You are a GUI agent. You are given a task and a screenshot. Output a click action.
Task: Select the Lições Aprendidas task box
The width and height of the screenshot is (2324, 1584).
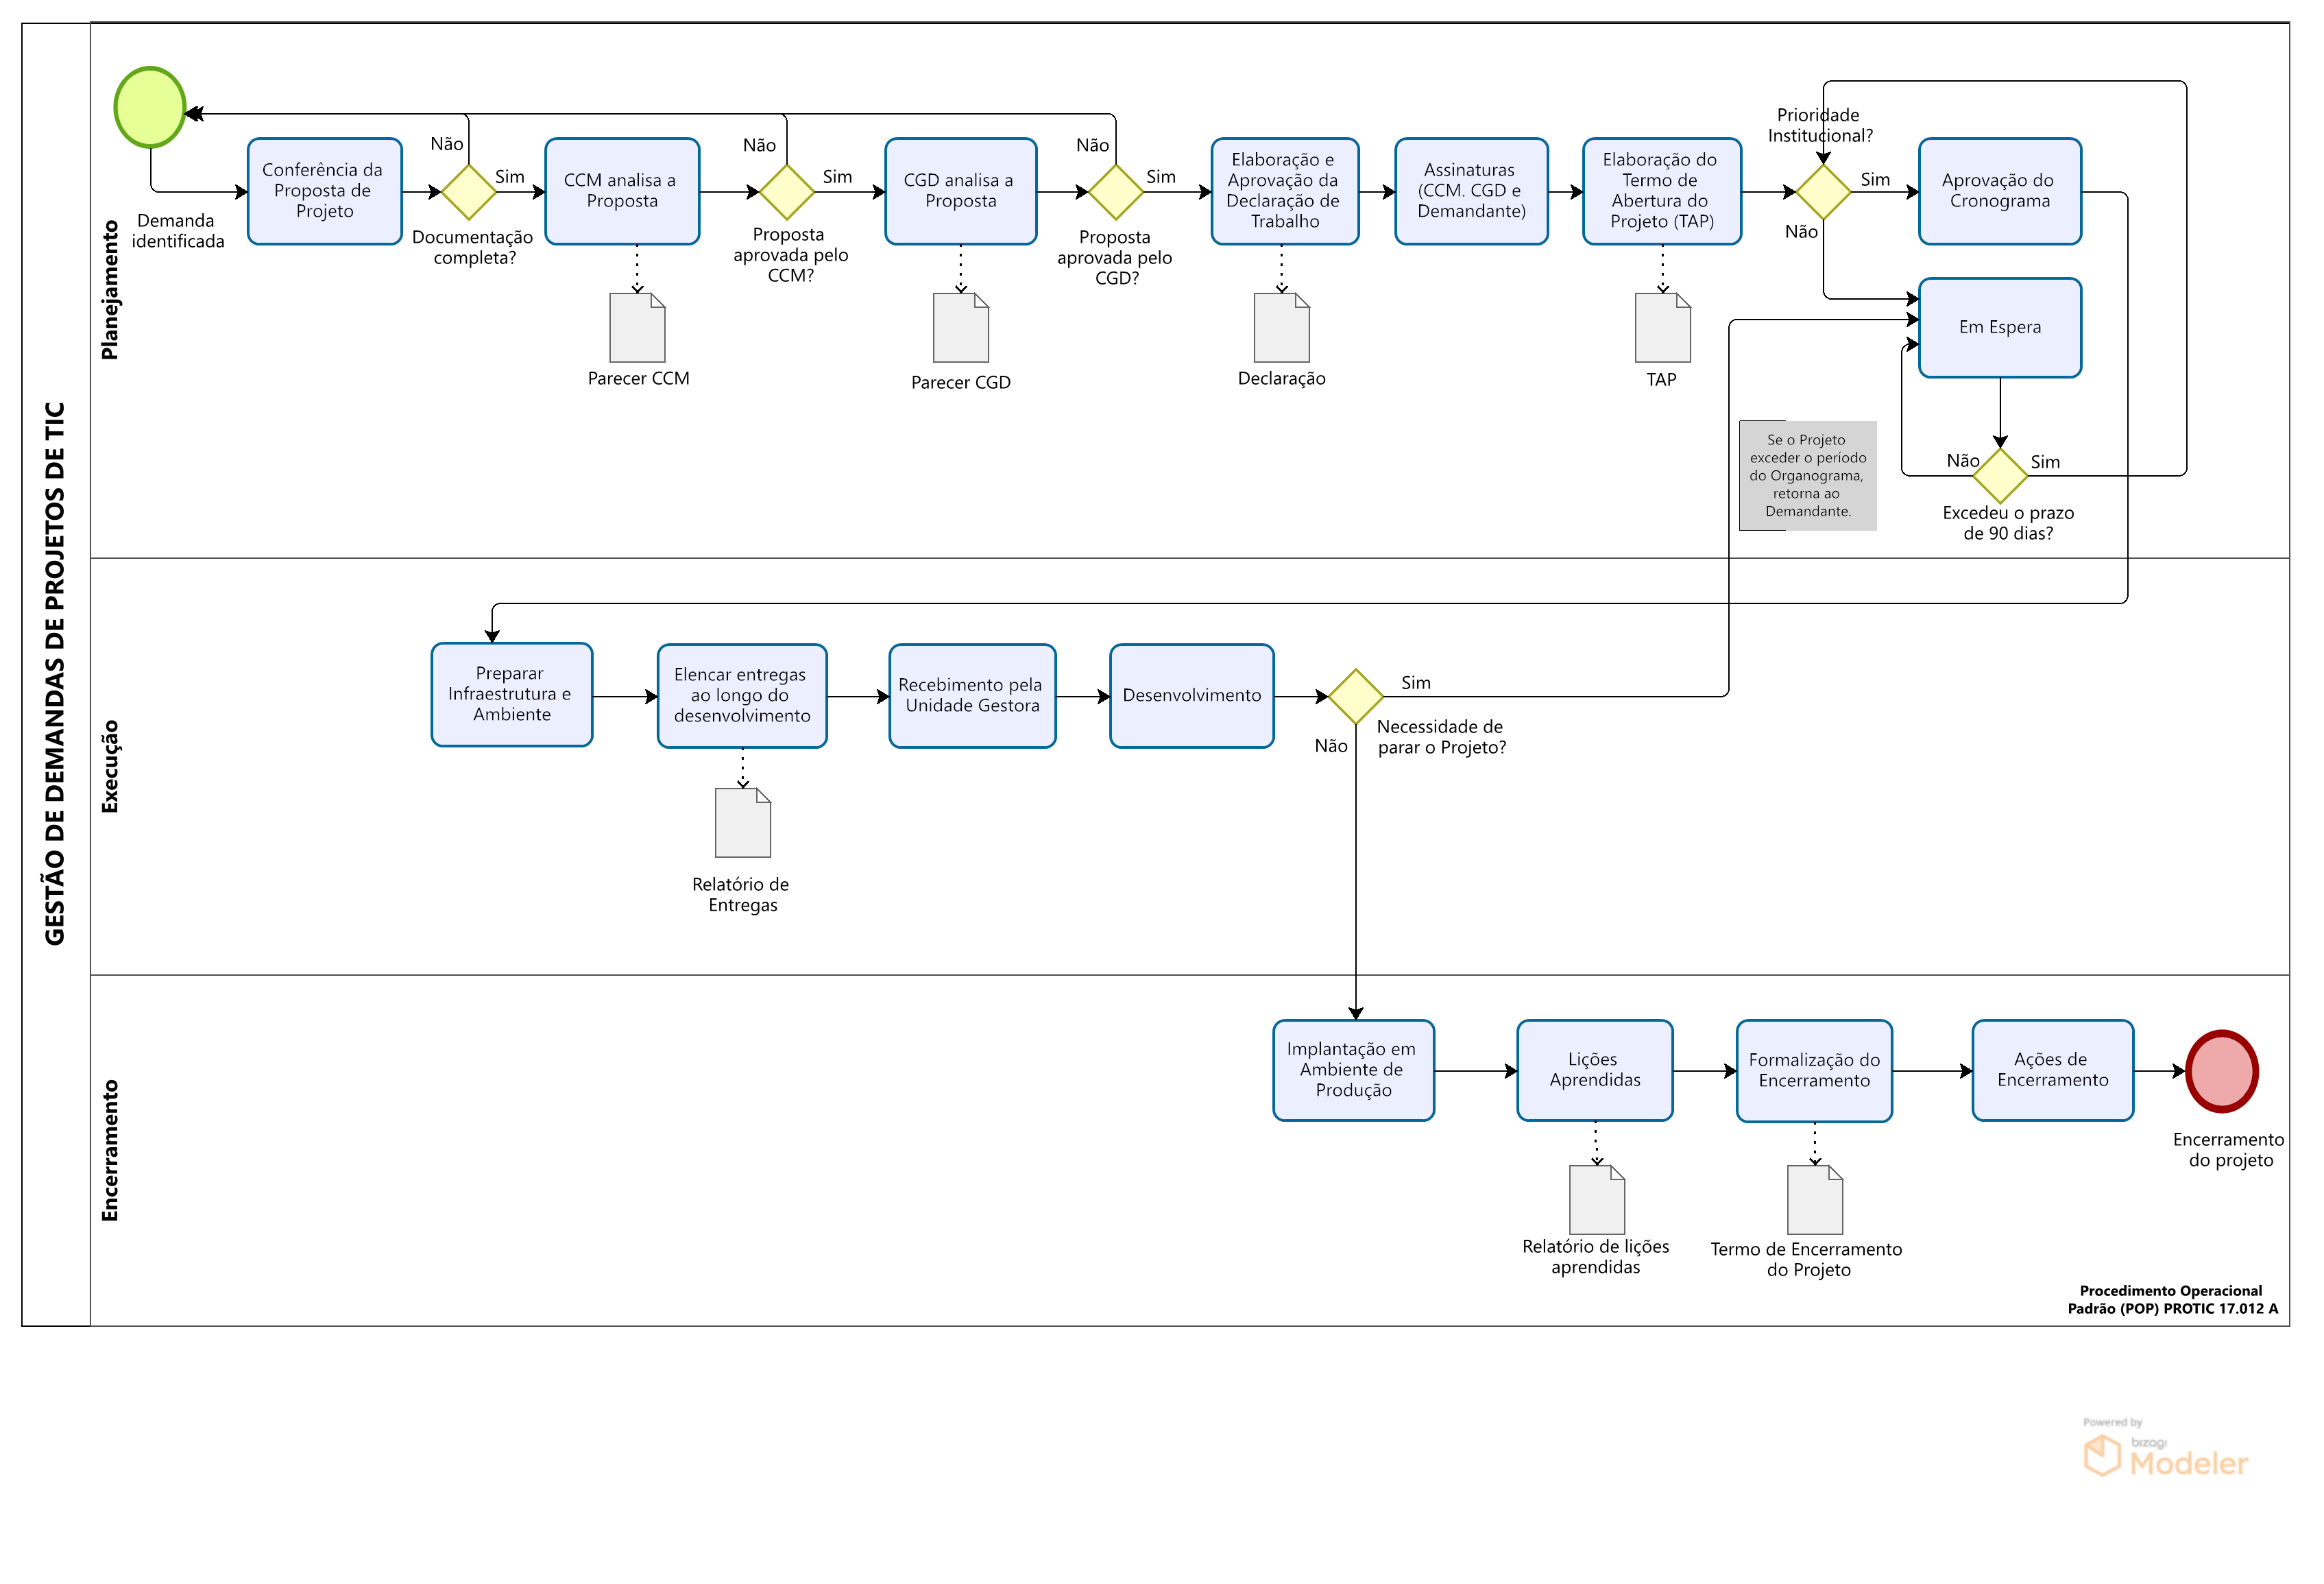[x=1594, y=1070]
